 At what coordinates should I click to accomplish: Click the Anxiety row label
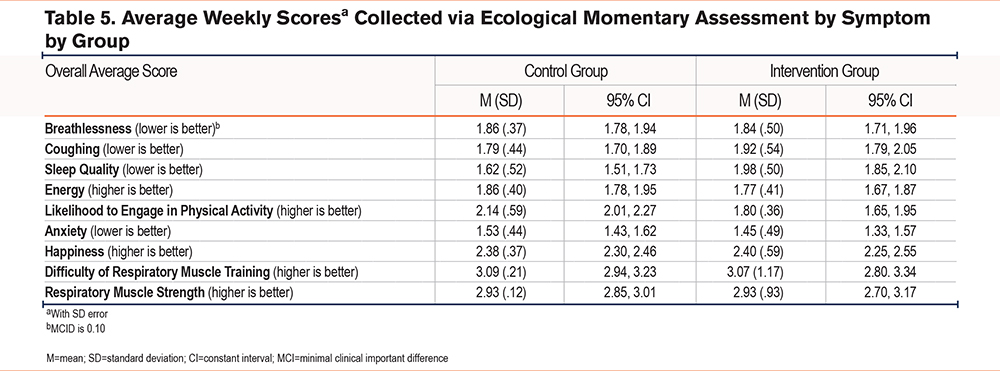tap(108, 231)
